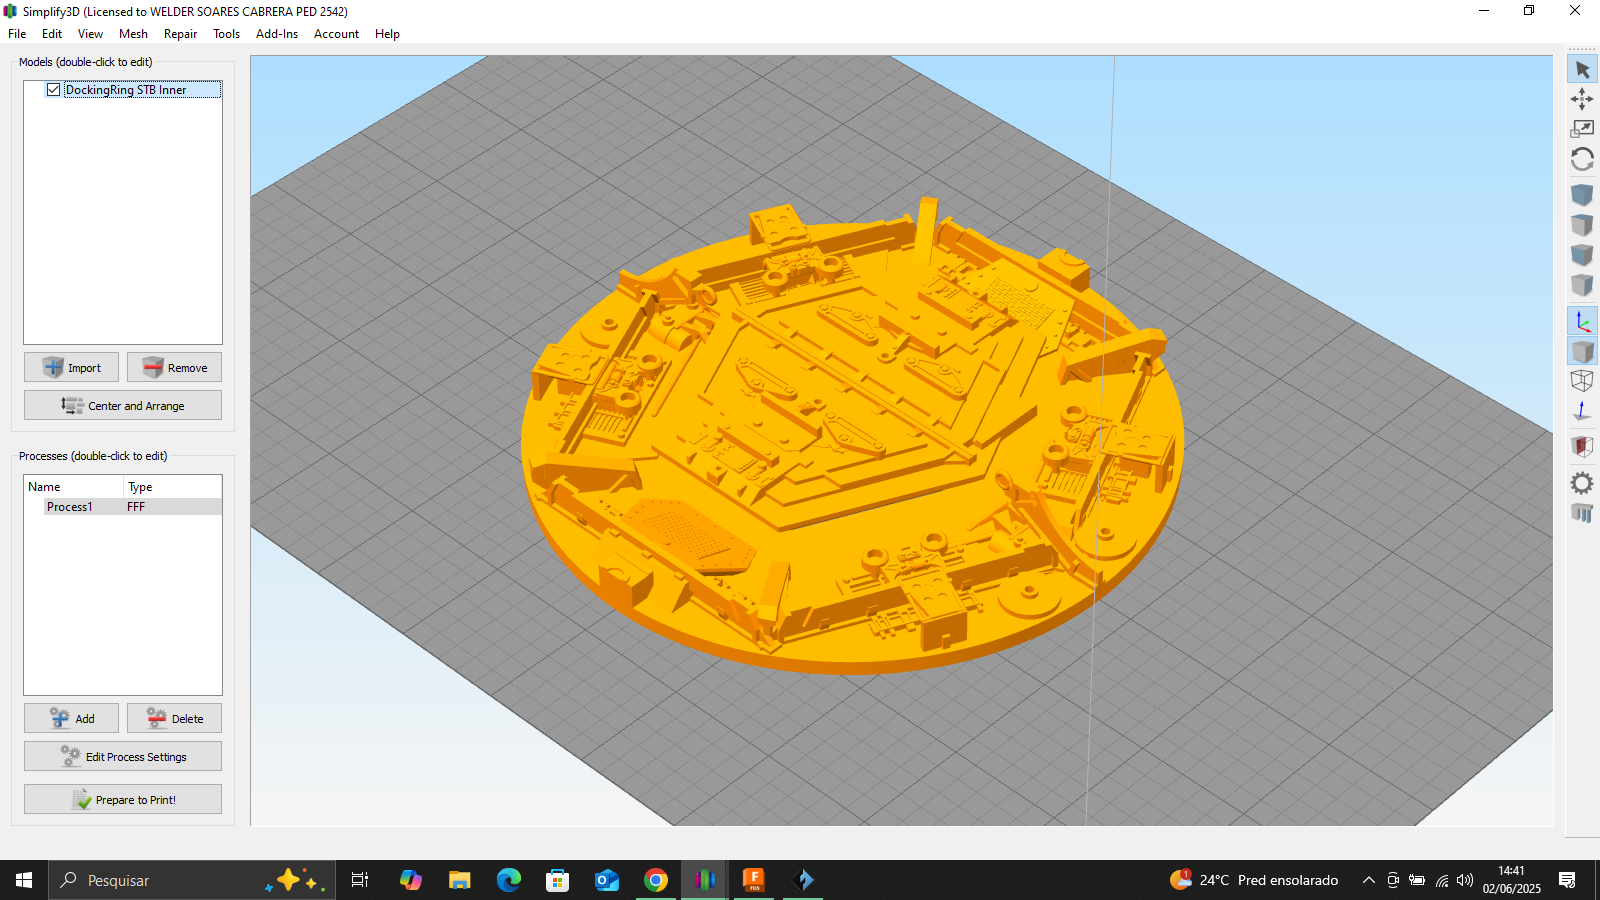Toggle wireframe model rendering
The width and height of the screenshot is (1600, 900).
tap(1582, 381)
